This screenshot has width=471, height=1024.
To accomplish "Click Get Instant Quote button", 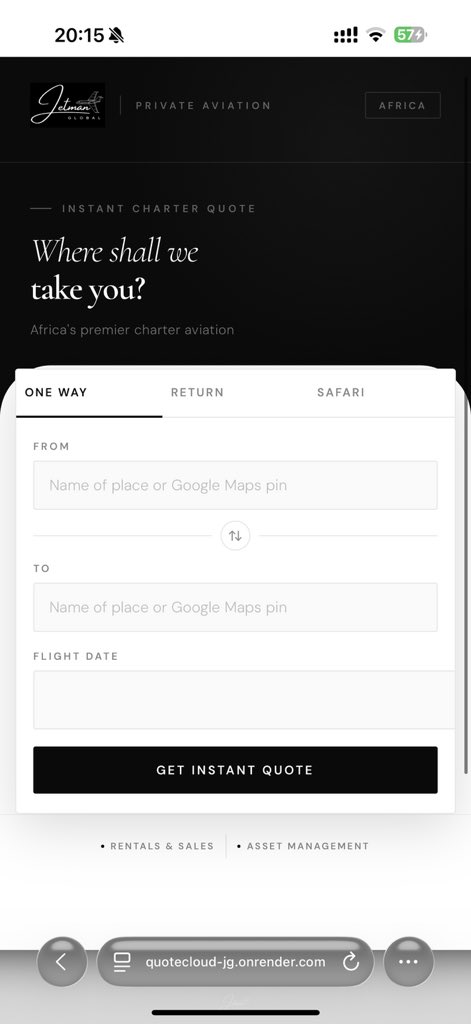I will [235, 770].
